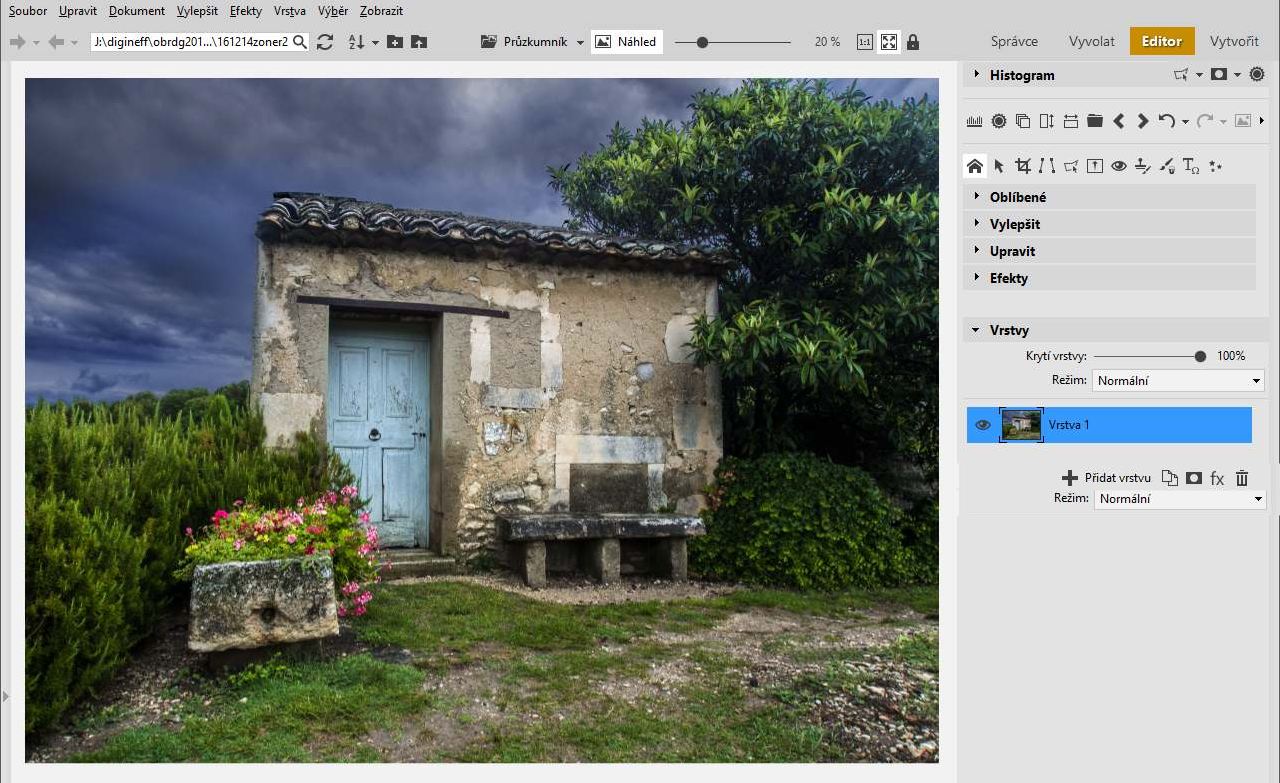Go to previous image with left chevron

click(1118, 121)
